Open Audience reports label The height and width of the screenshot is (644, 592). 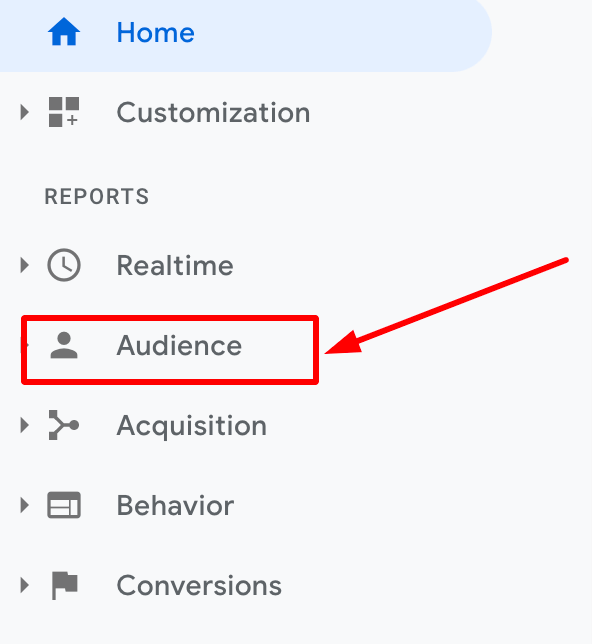(179, 345)
